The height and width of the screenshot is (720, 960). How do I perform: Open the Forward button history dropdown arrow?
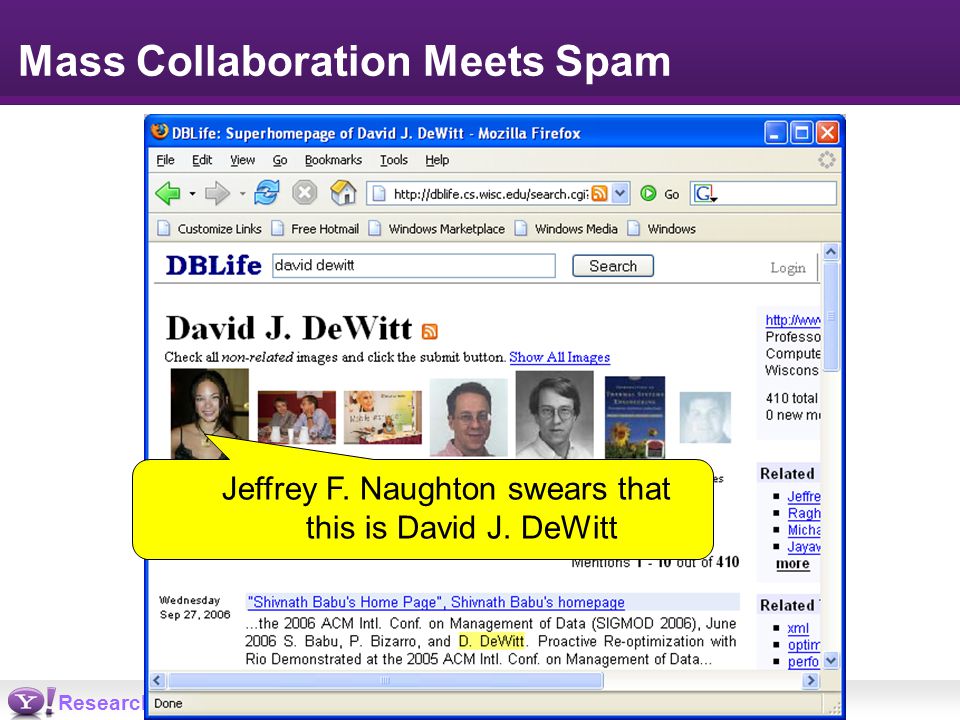[x=242, y=194]
